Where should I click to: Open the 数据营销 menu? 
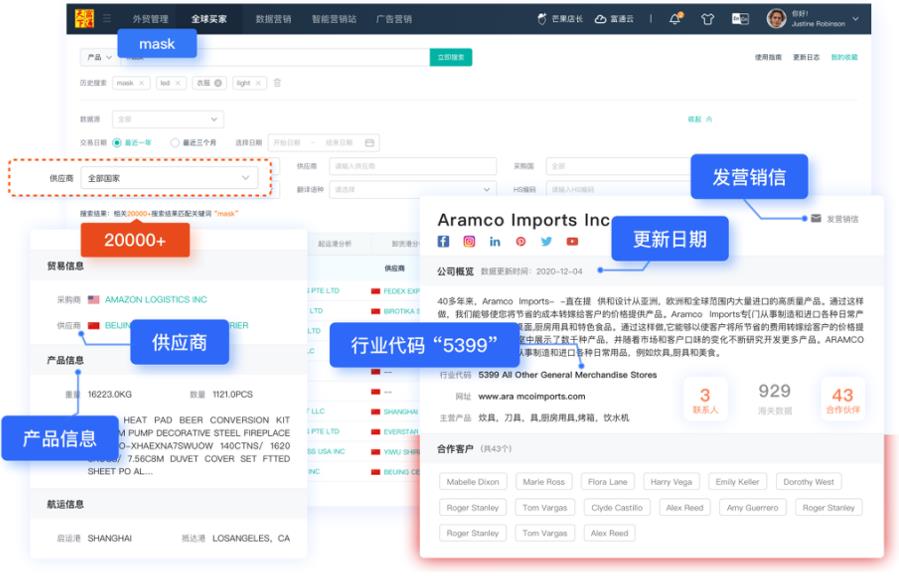pyautogui.click(x=273, y=19)
